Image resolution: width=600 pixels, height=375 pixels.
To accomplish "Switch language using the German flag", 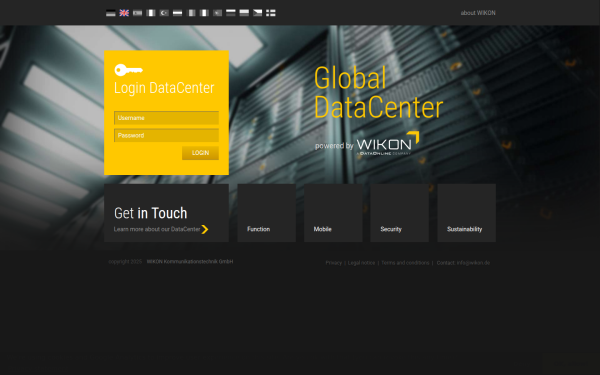I will [x=111, y=13].
